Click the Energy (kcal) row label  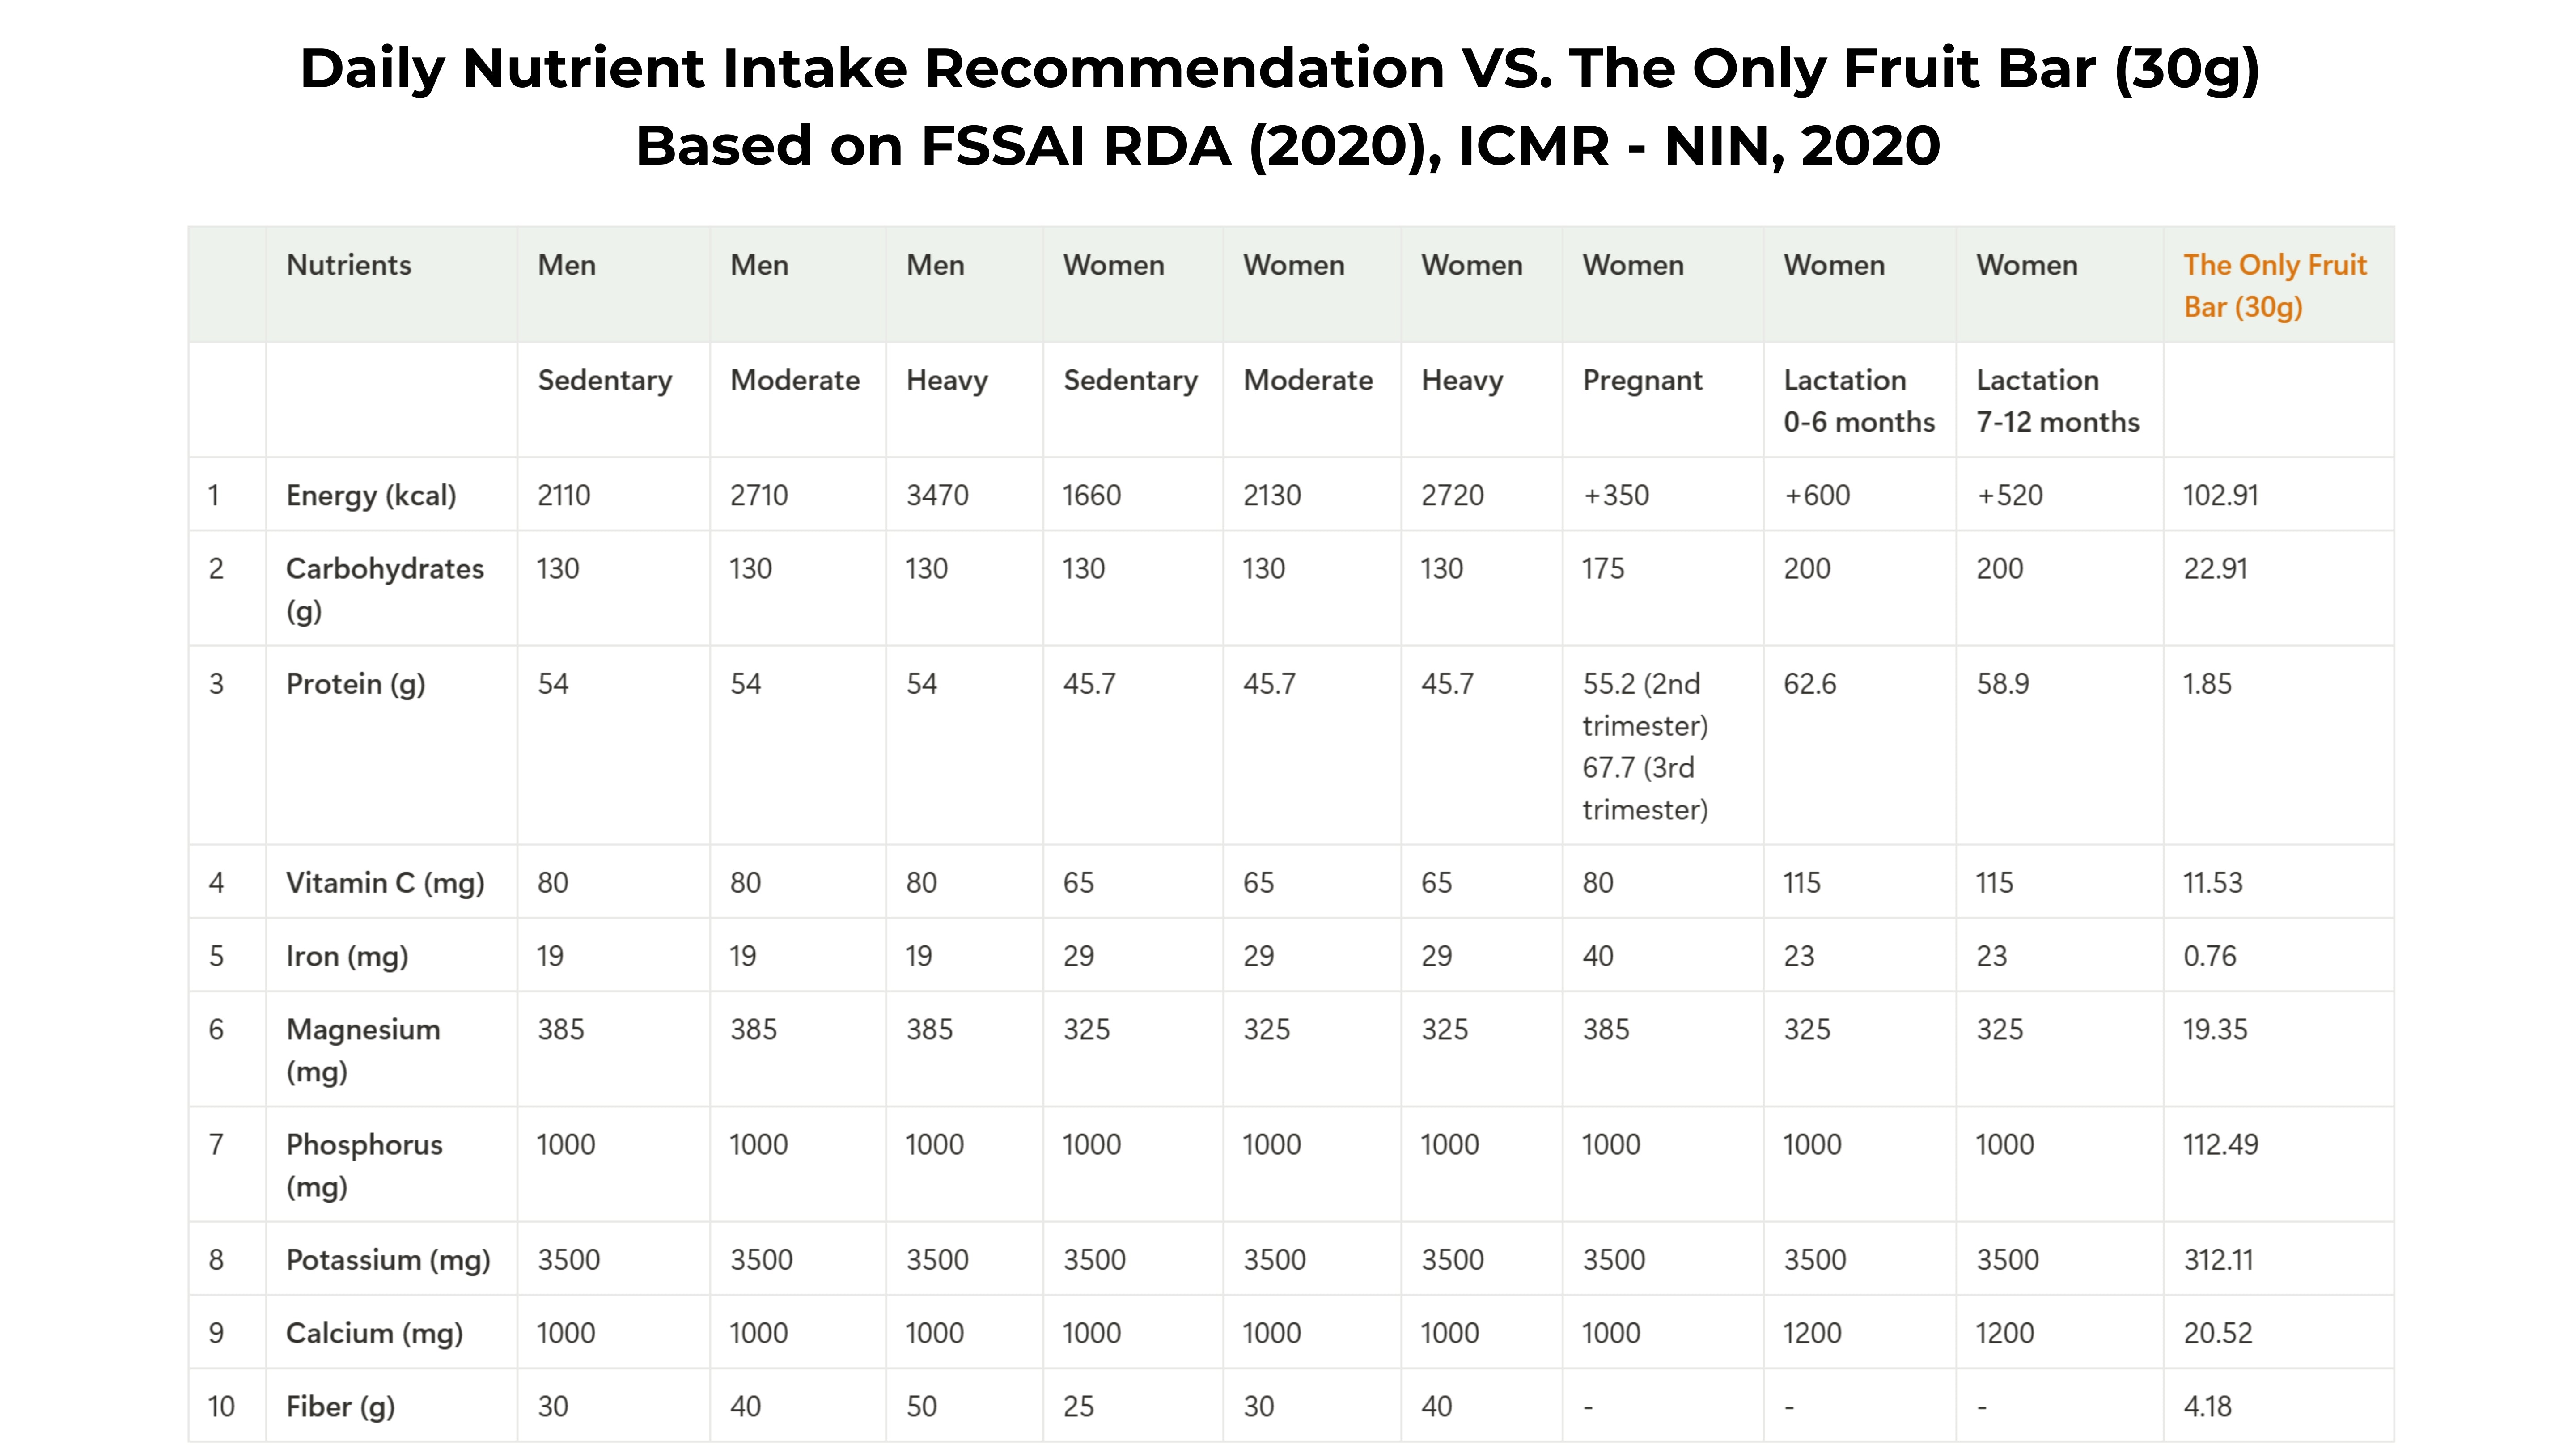371,495
